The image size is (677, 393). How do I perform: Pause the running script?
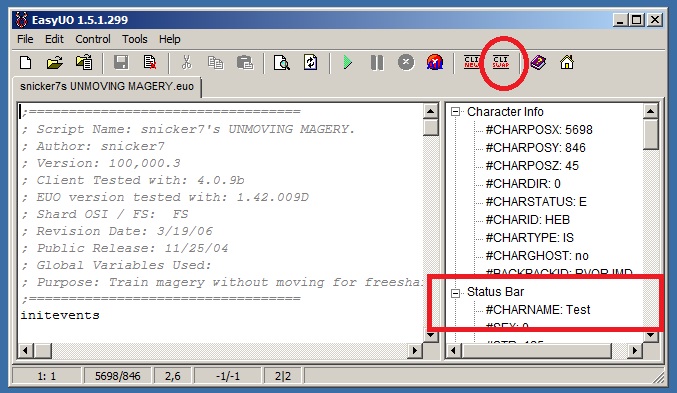[x=377, y=63]
